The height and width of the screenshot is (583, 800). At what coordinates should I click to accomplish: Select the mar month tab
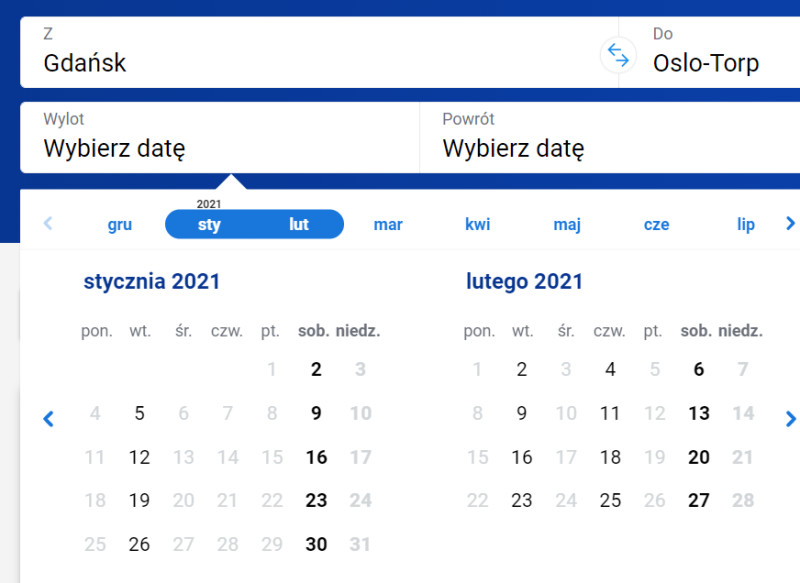tap(388, 224)
